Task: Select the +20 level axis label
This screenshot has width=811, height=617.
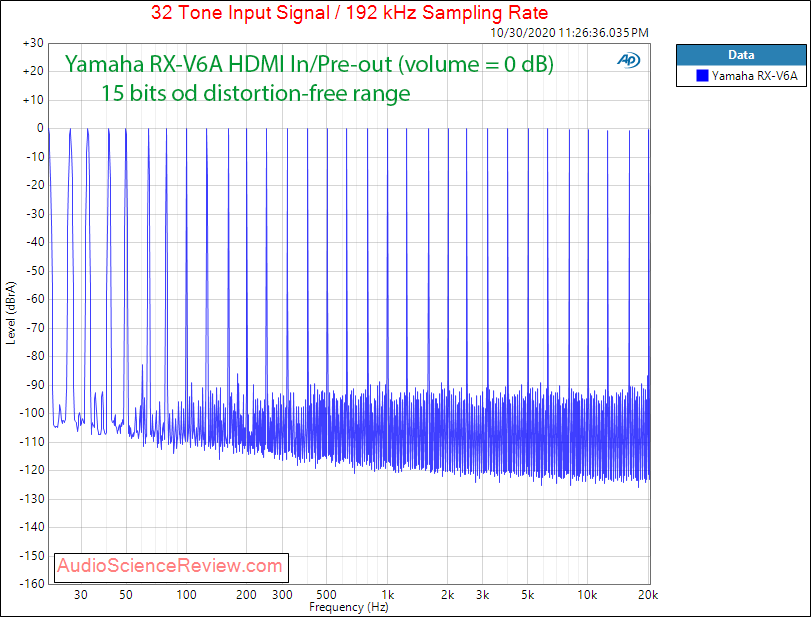Action: click(x=33, y=71)
